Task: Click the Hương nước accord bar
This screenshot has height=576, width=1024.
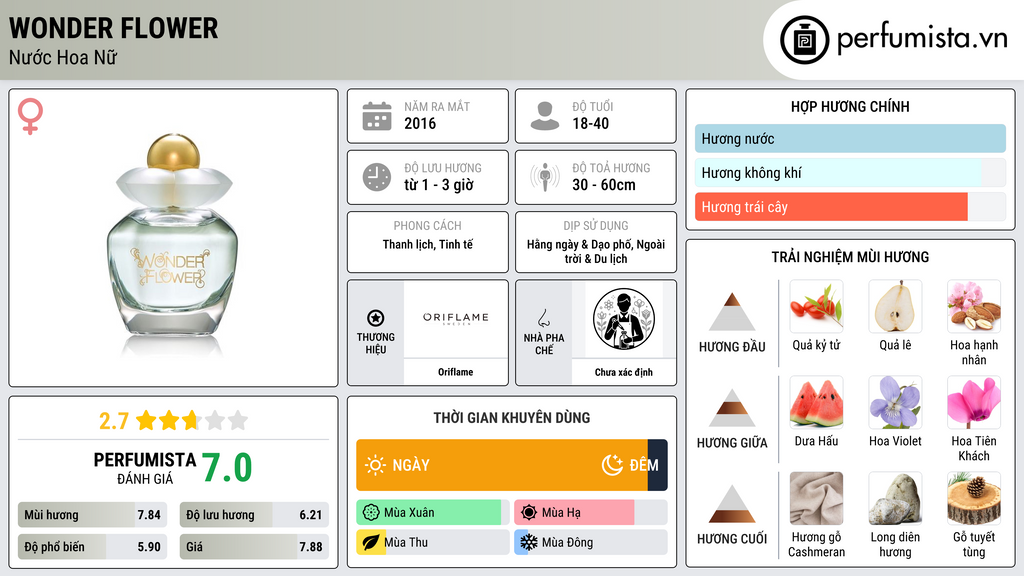Action: coord(850,138)
